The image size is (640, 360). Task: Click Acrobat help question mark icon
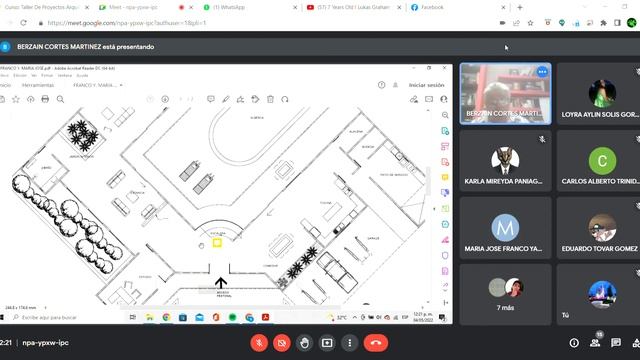tap(381, 85)
